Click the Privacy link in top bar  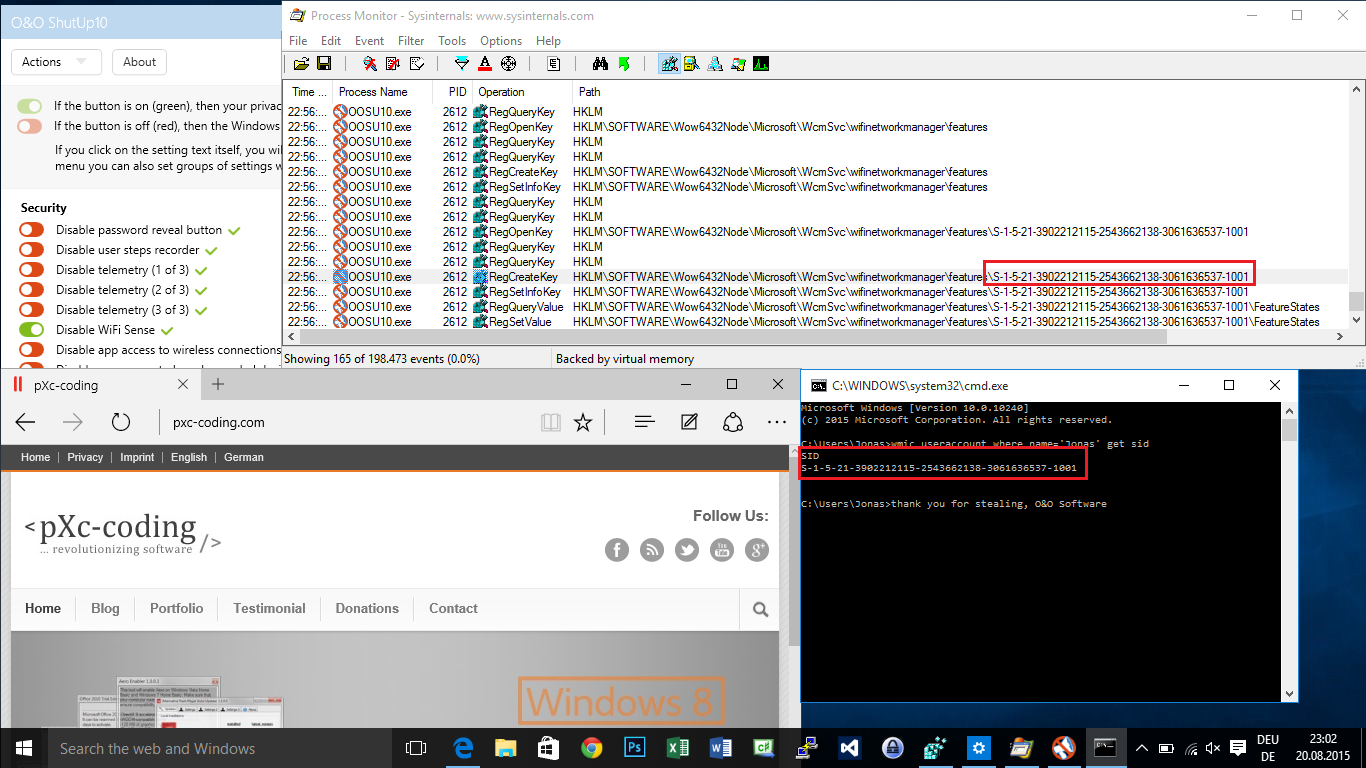85,457
